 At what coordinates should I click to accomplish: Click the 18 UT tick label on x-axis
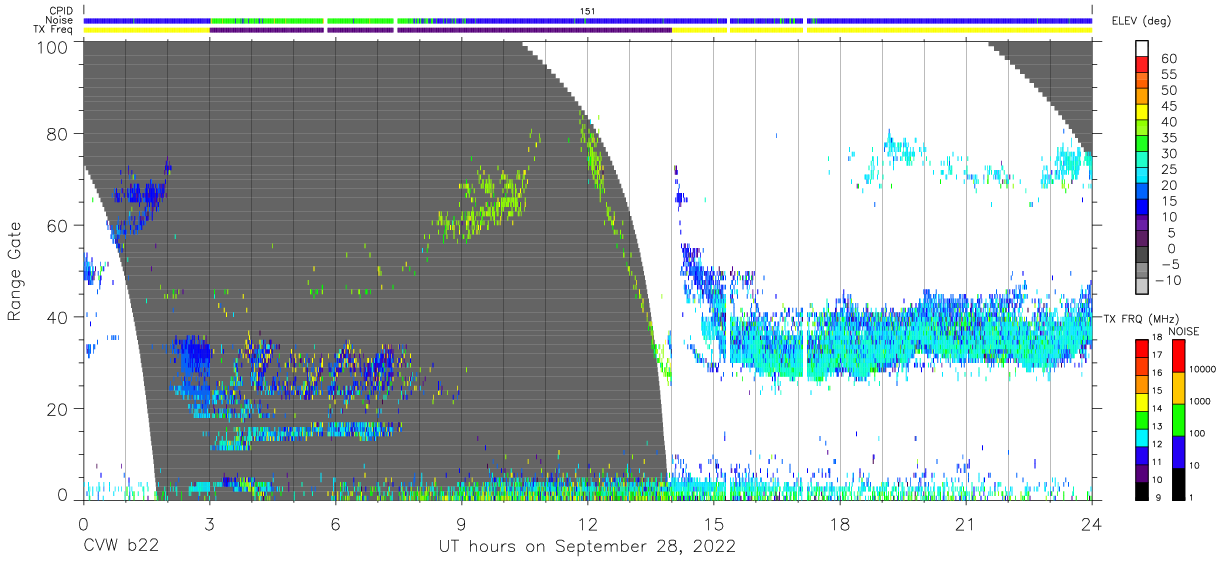click(840, 525)
